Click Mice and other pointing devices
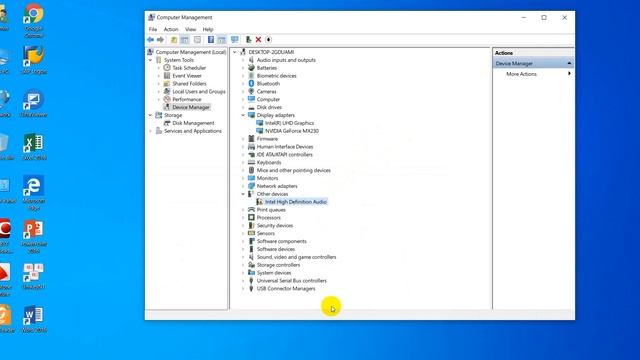This screenshot has height=360, width=640. [x=293, y=170]
